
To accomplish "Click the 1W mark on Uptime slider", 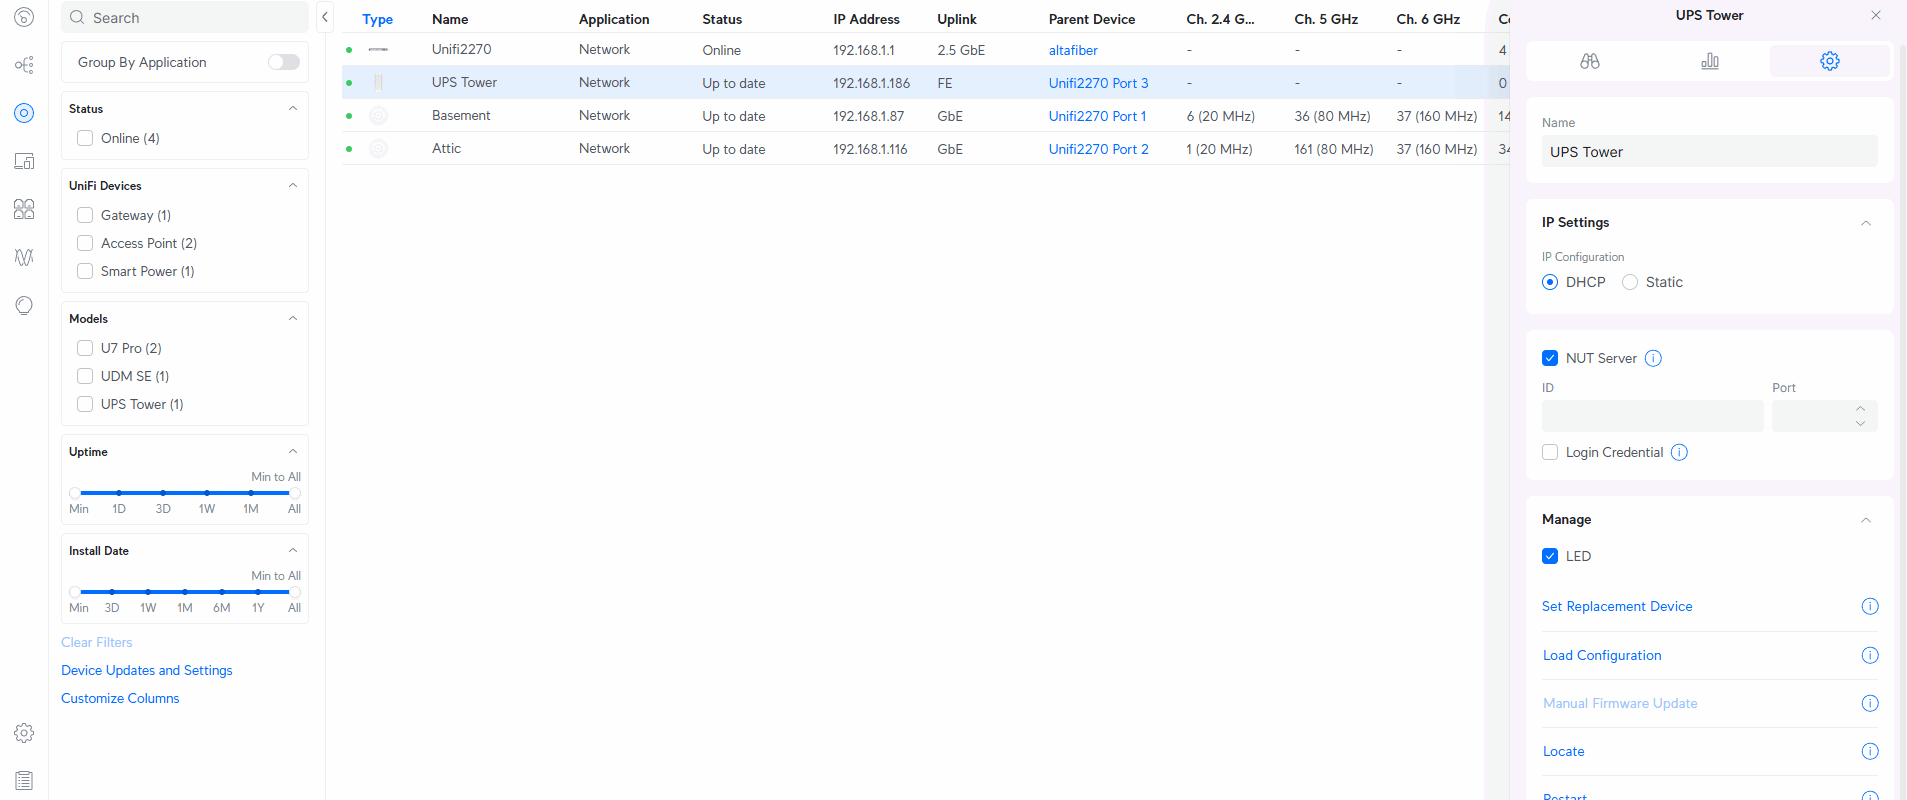I will (x=207, y=493).
